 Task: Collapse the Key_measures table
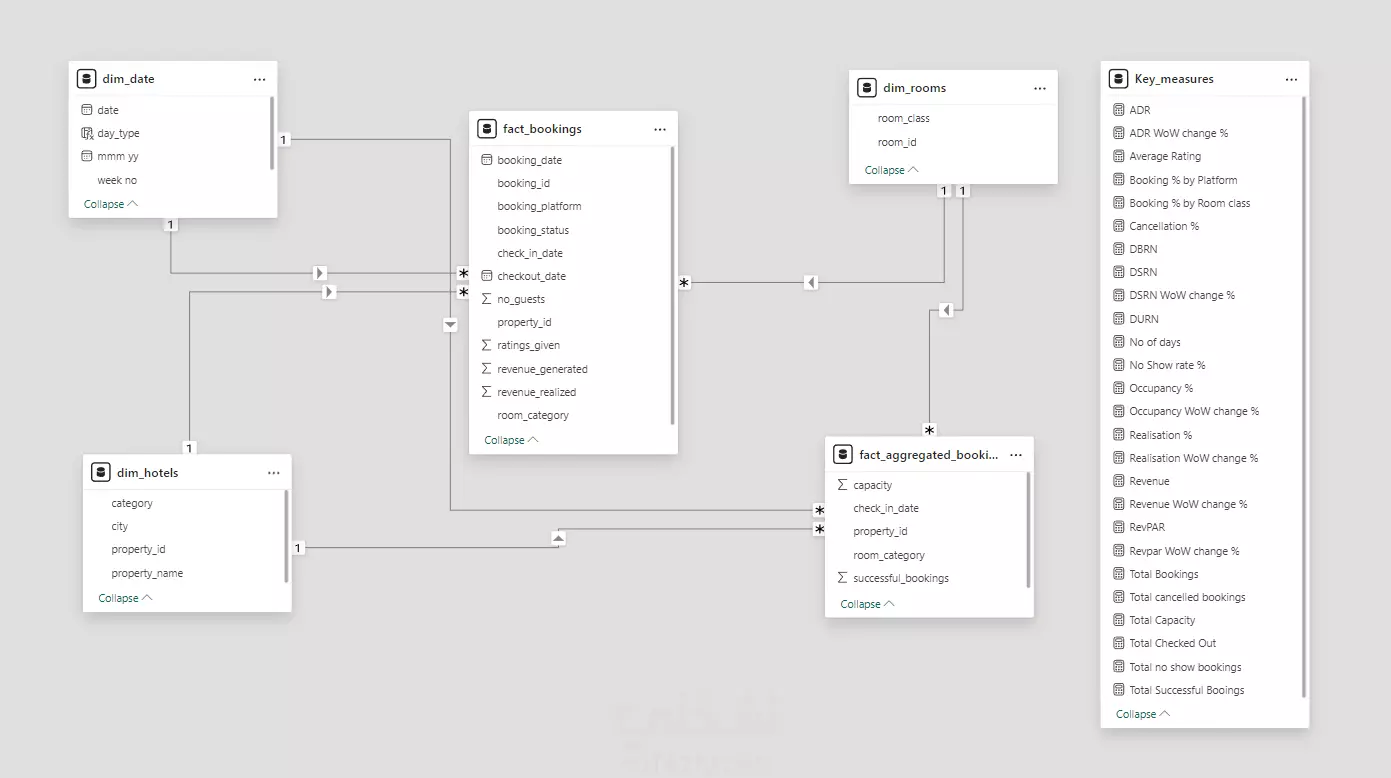pyautogui.click(x=1142, y=714)
